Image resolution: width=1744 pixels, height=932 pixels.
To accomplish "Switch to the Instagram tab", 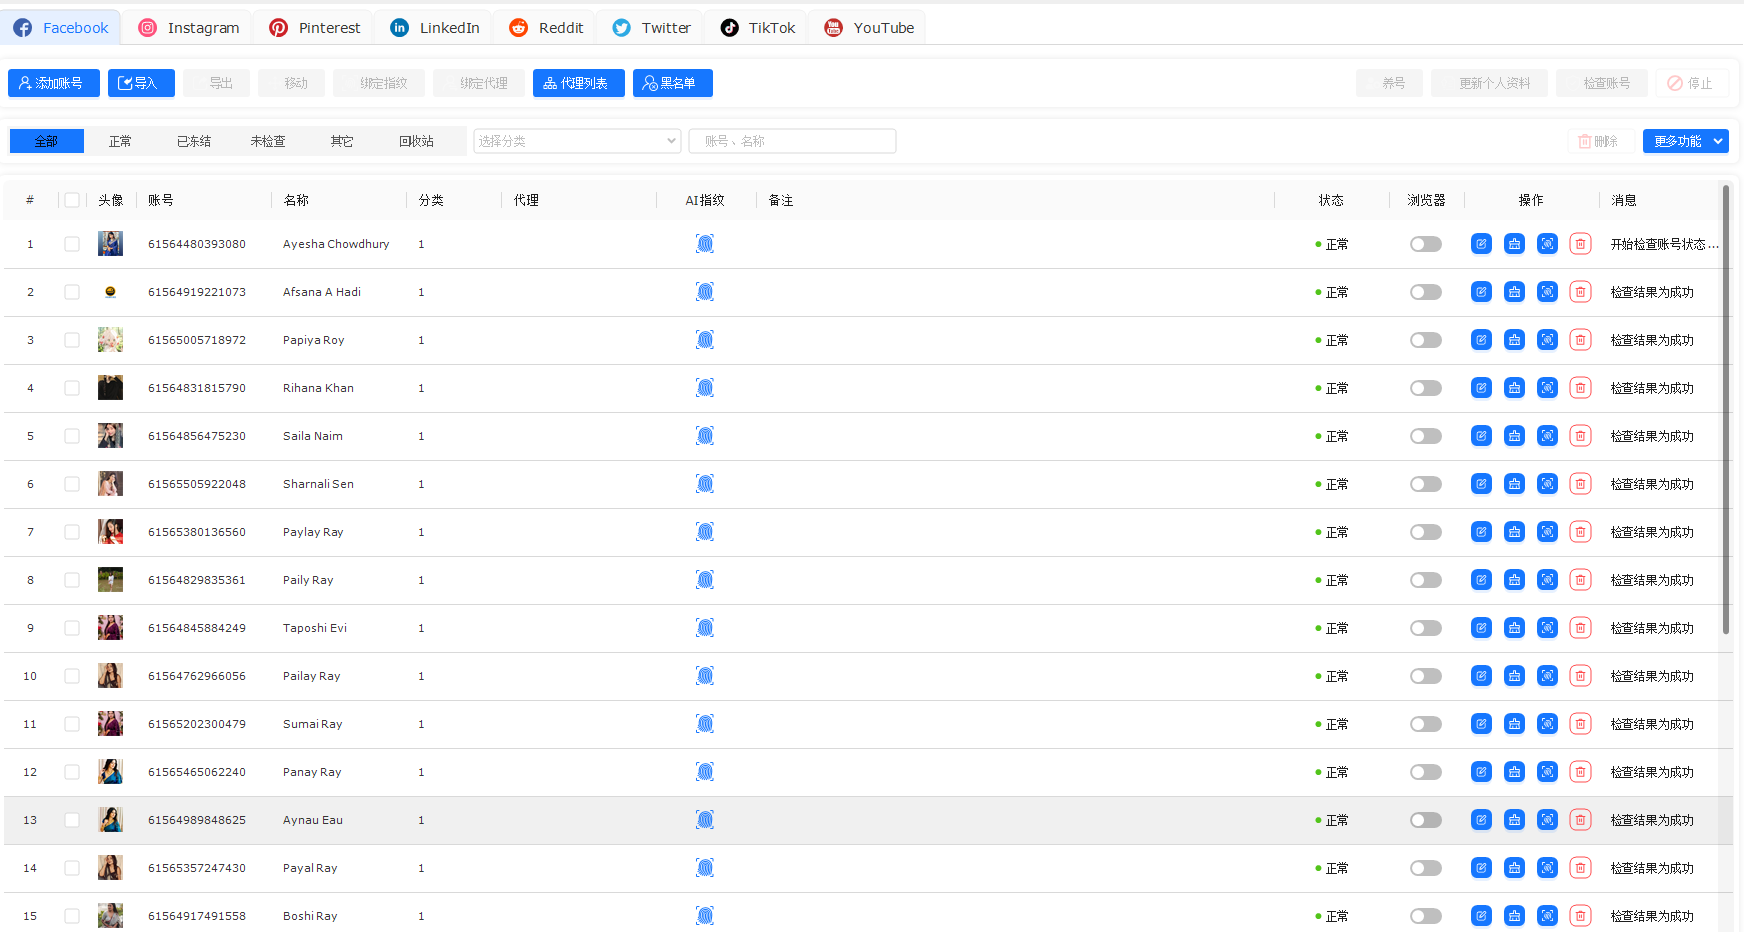I will click(x=188, y=28).
